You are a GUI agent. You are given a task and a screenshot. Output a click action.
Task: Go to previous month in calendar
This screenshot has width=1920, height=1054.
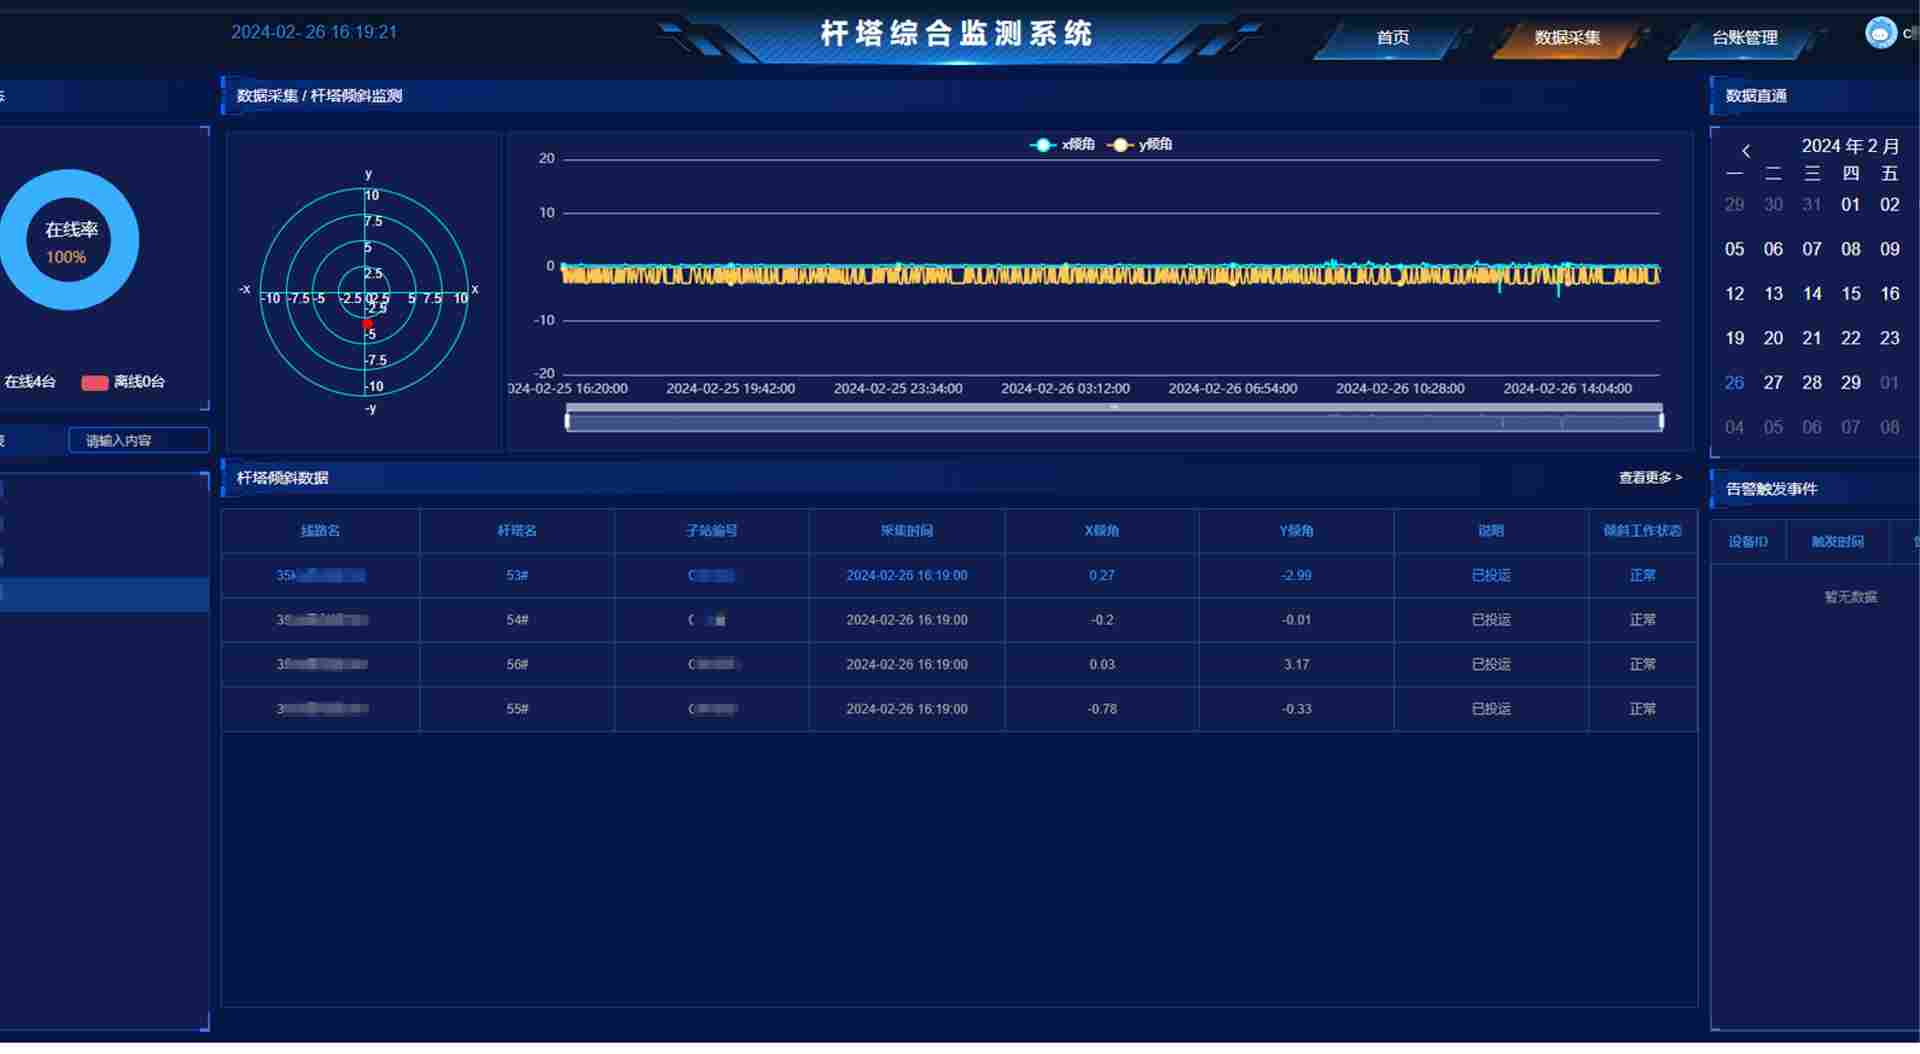click(1746, 151)
